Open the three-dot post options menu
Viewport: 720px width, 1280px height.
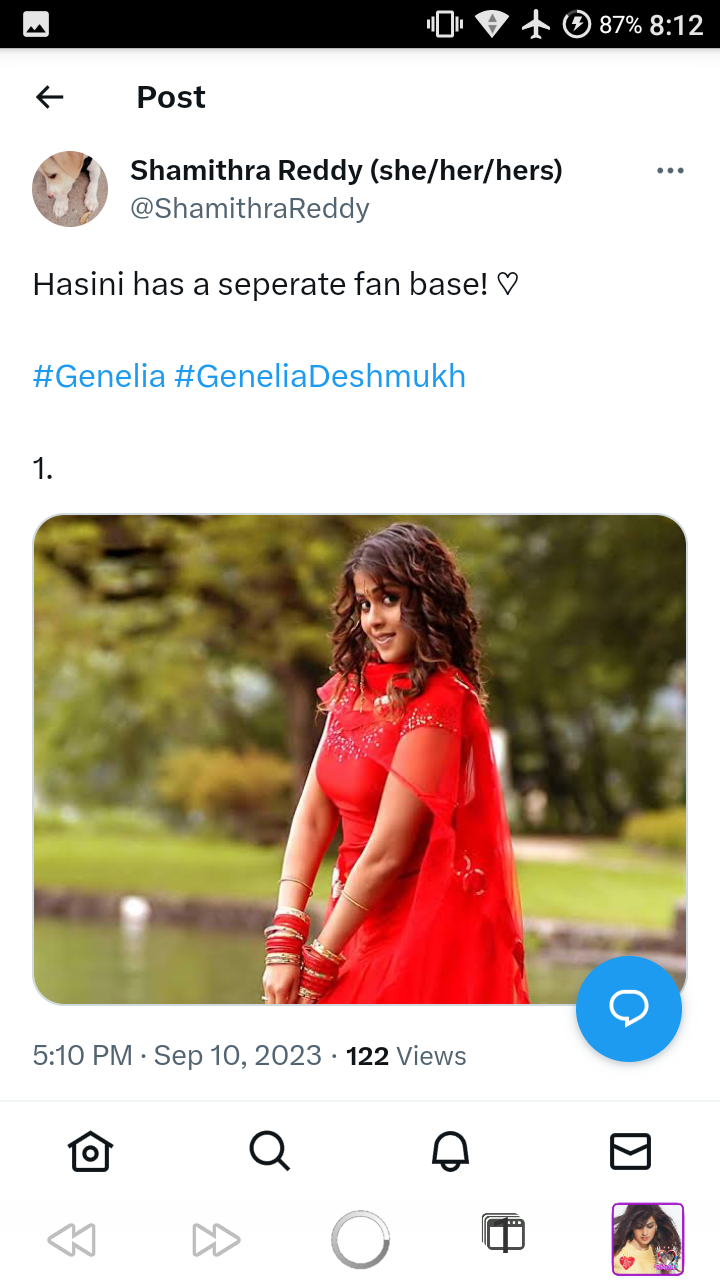pos(670,171)
